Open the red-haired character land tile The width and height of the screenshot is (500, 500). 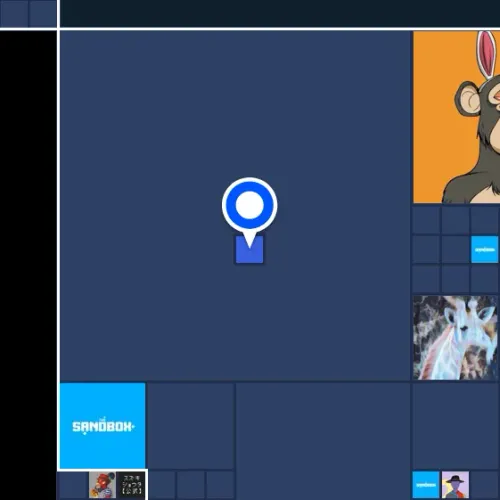tap(102, 485)
